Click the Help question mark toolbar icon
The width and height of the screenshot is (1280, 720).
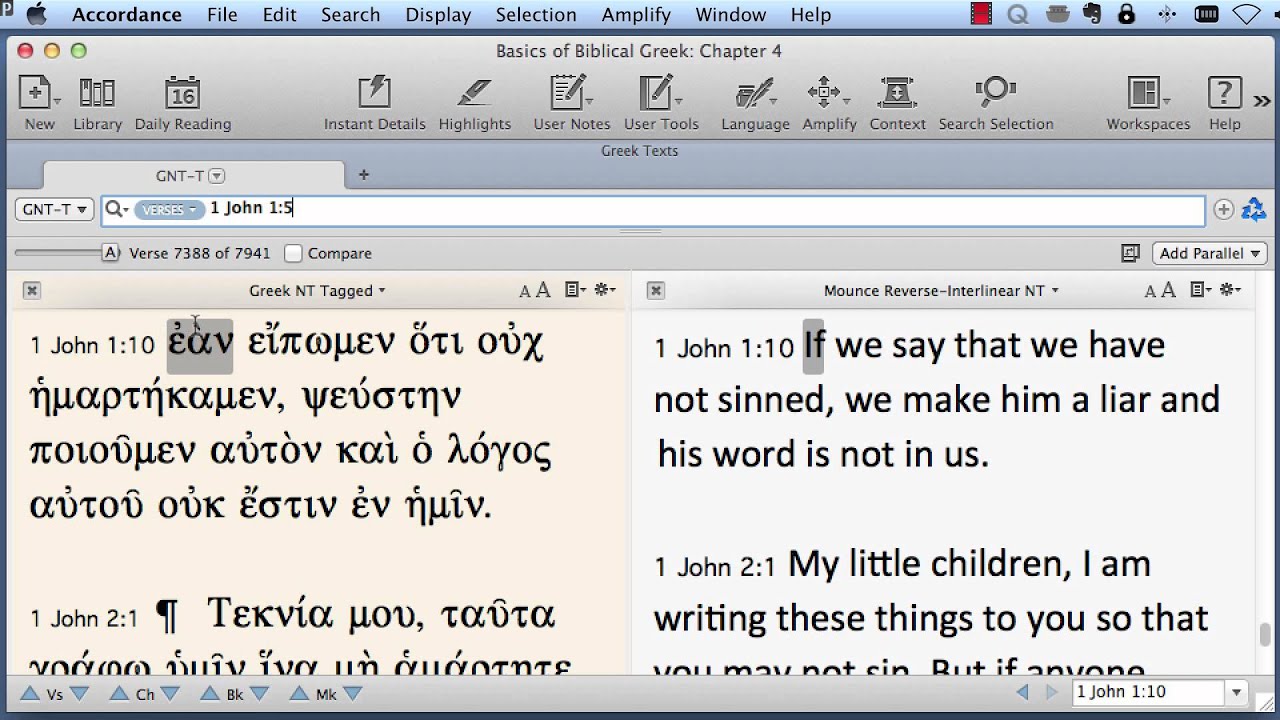tap(1224, 93)
